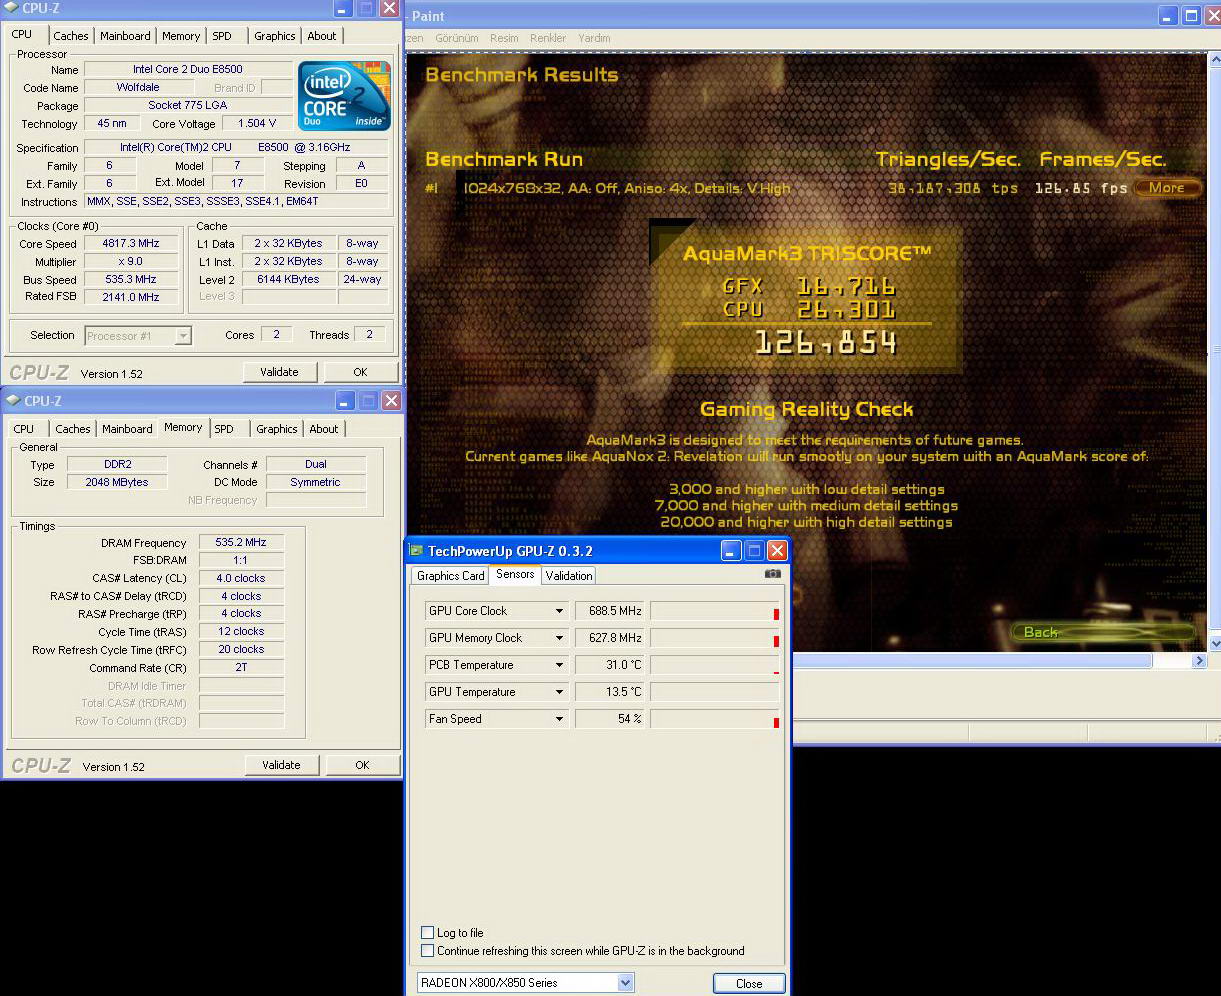Screen dimensions: 1221x996
Task: Click the GPU-Z screenshot camera icon
Action: click(772, 574)
